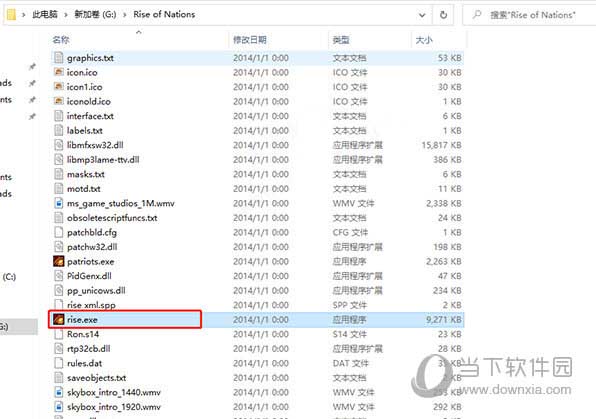The image size is (596, 419).
Task: Click the iconold.ico file icon
Action: tap(59, 101)
